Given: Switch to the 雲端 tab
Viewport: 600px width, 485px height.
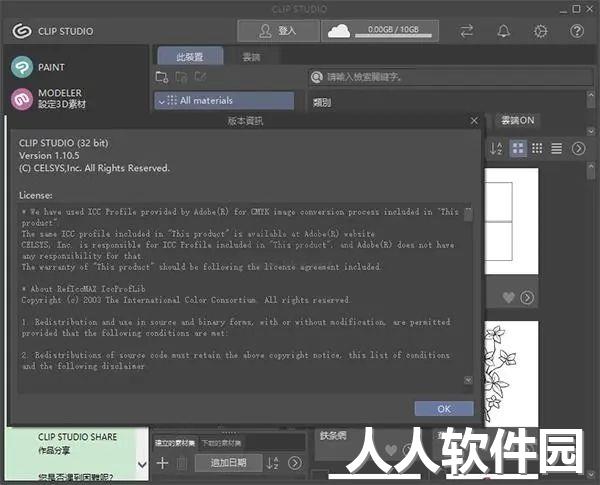Looking at the screenshot, I should (251, 57).
